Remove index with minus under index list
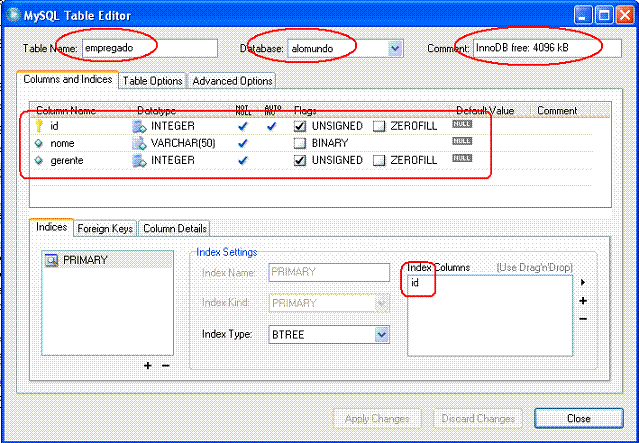This screenshot has height=443, width=639. tap(165, 366)
